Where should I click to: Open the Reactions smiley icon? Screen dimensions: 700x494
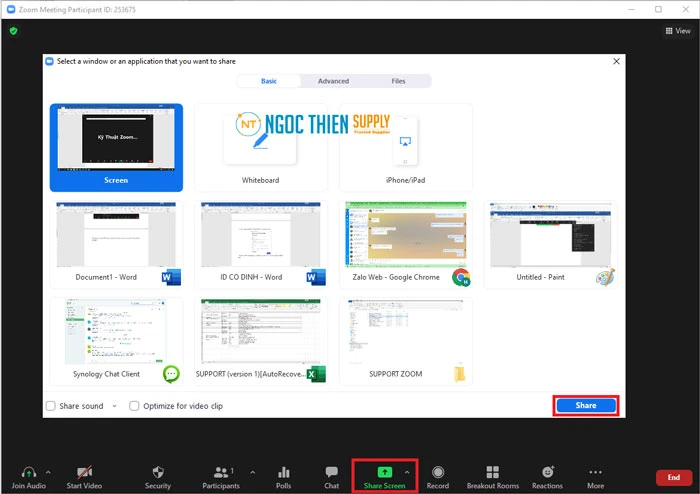tap(548, 472)
